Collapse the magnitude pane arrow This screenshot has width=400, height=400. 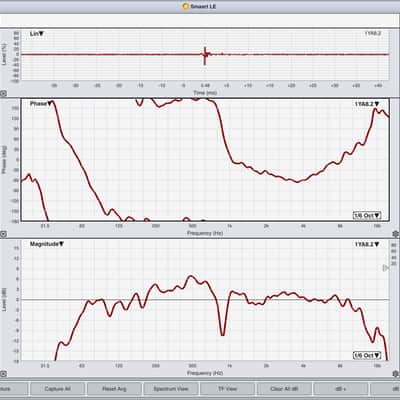pyautogui.click(x=3, y=374)
